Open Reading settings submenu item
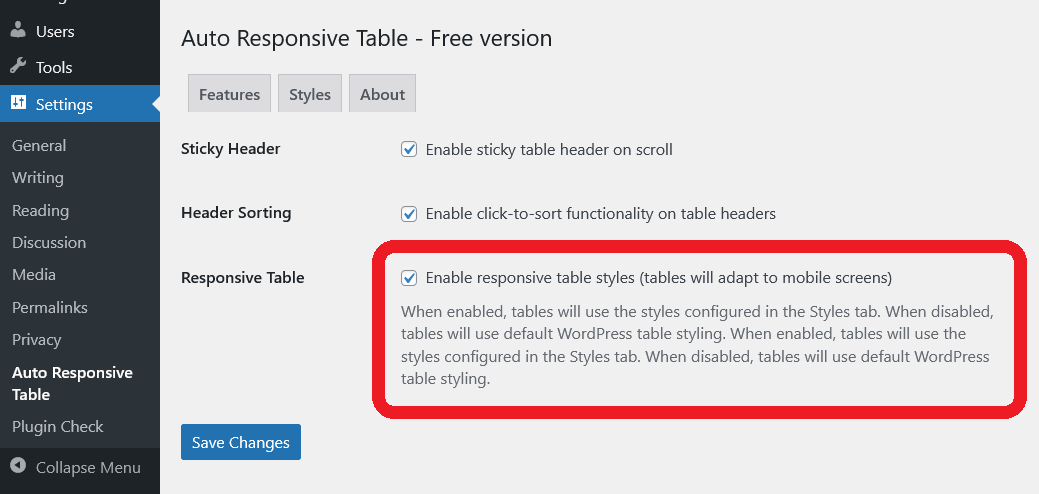 coord(40,210)
